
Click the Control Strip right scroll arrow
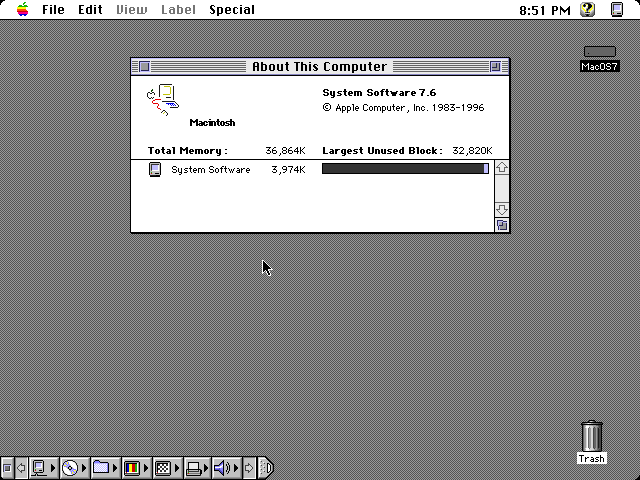(x=249, y=468)
